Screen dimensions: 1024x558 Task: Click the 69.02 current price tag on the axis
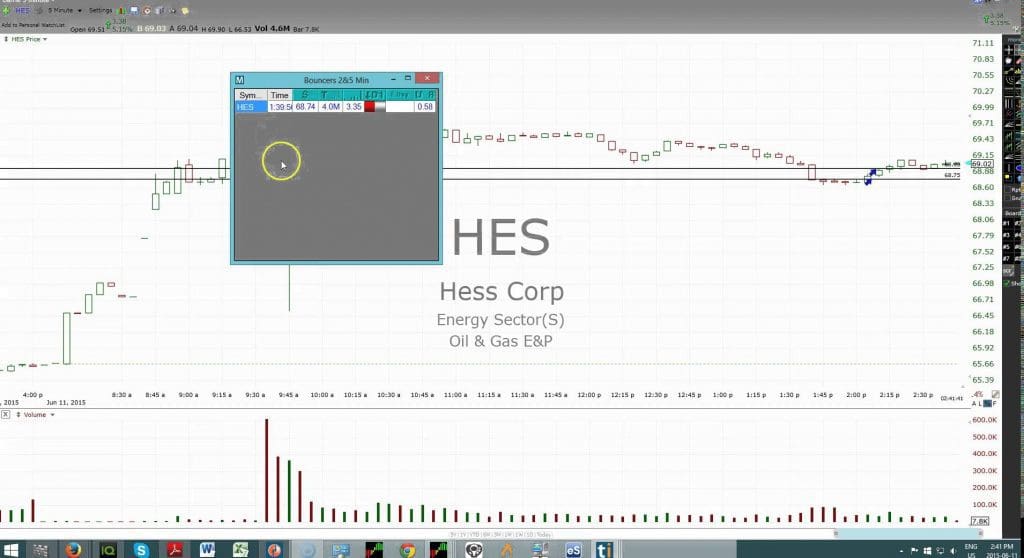pyautogui.click(x=982, y=164)
